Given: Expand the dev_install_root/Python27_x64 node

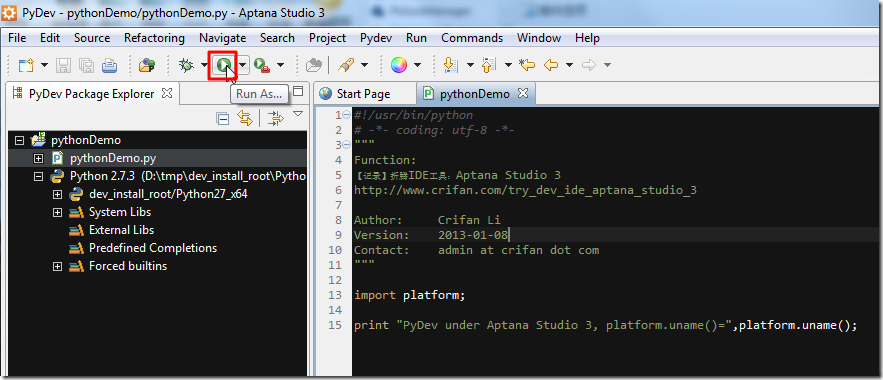Looking at the screenshot, I should [57, 194].
